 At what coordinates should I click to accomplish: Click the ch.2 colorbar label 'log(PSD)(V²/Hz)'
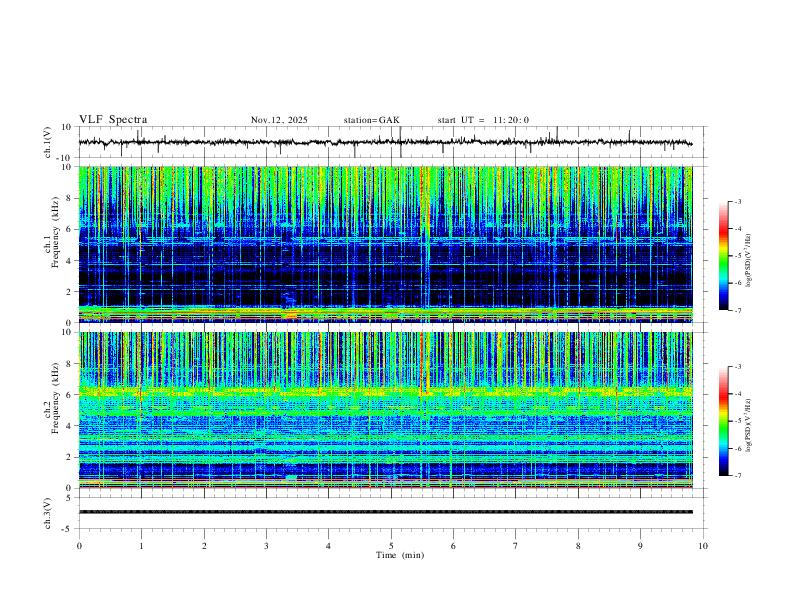click(749, 425)
